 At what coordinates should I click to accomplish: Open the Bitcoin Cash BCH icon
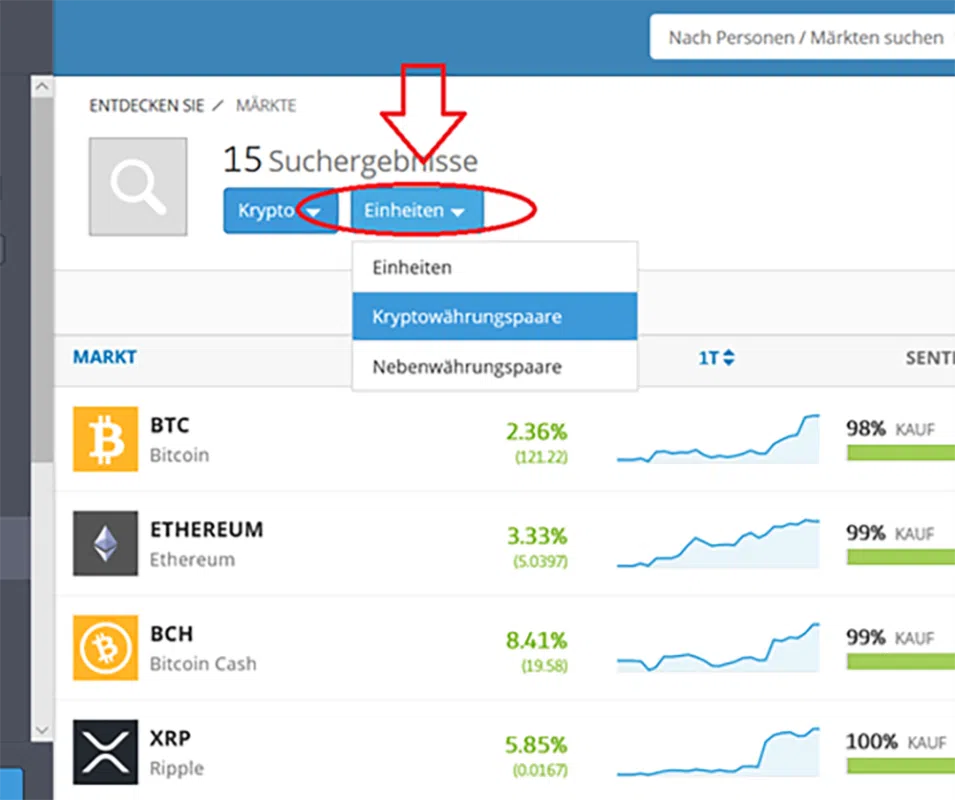[x=105, y=647]
